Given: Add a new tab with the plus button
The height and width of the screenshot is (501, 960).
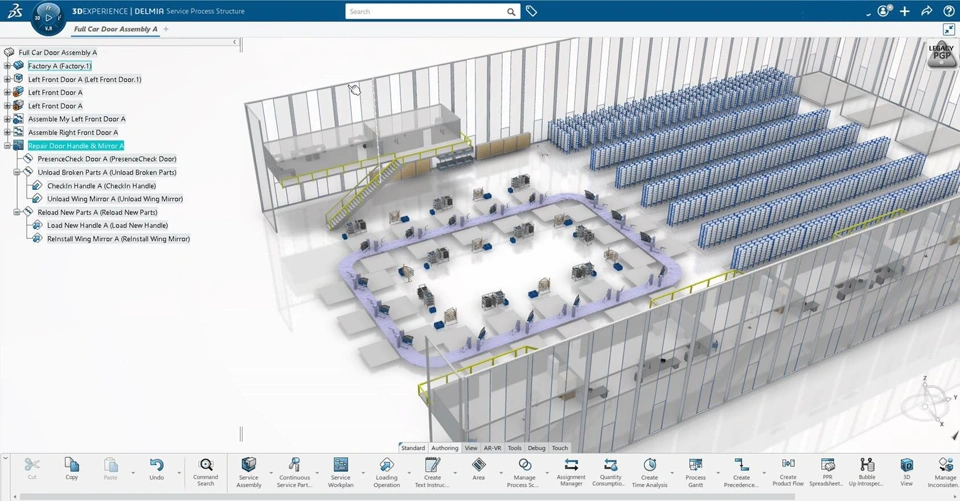Looking at the screenshot, I should (x=166, y=29).
